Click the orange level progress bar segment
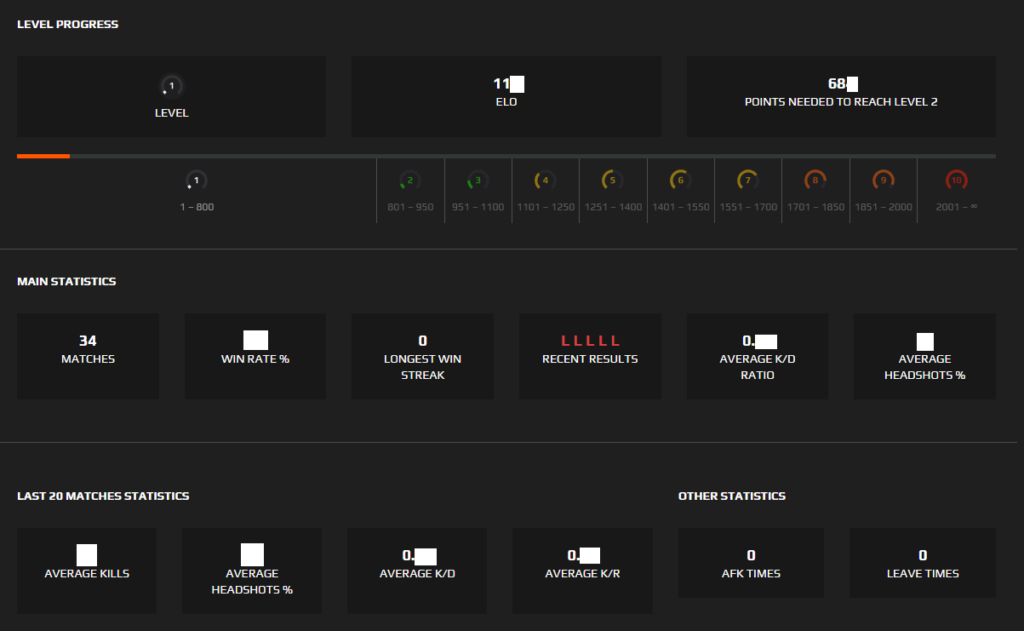1024x631 pixels. coord(44,156)
